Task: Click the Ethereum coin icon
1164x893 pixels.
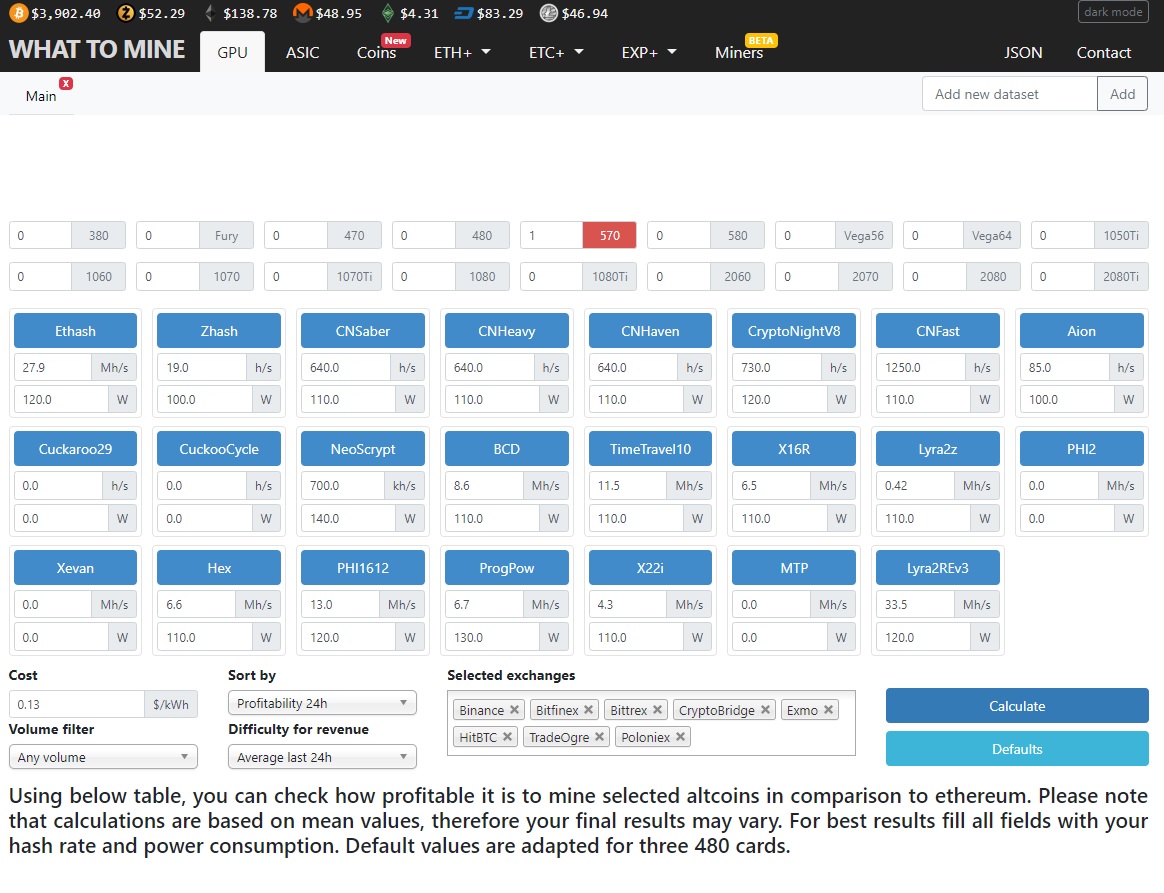Action: [209, 13]
